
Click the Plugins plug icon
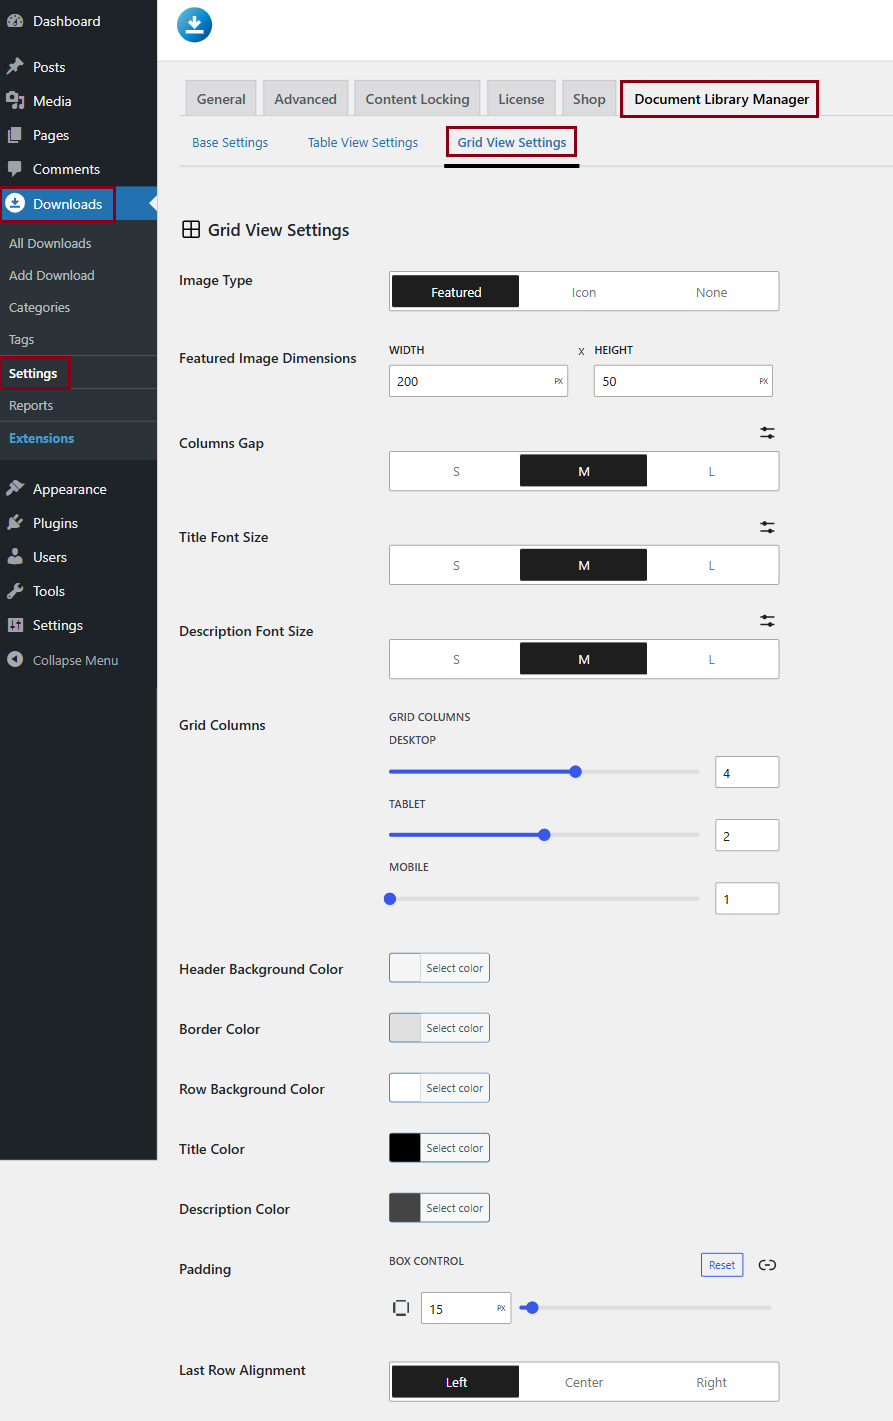click(15, 523)
